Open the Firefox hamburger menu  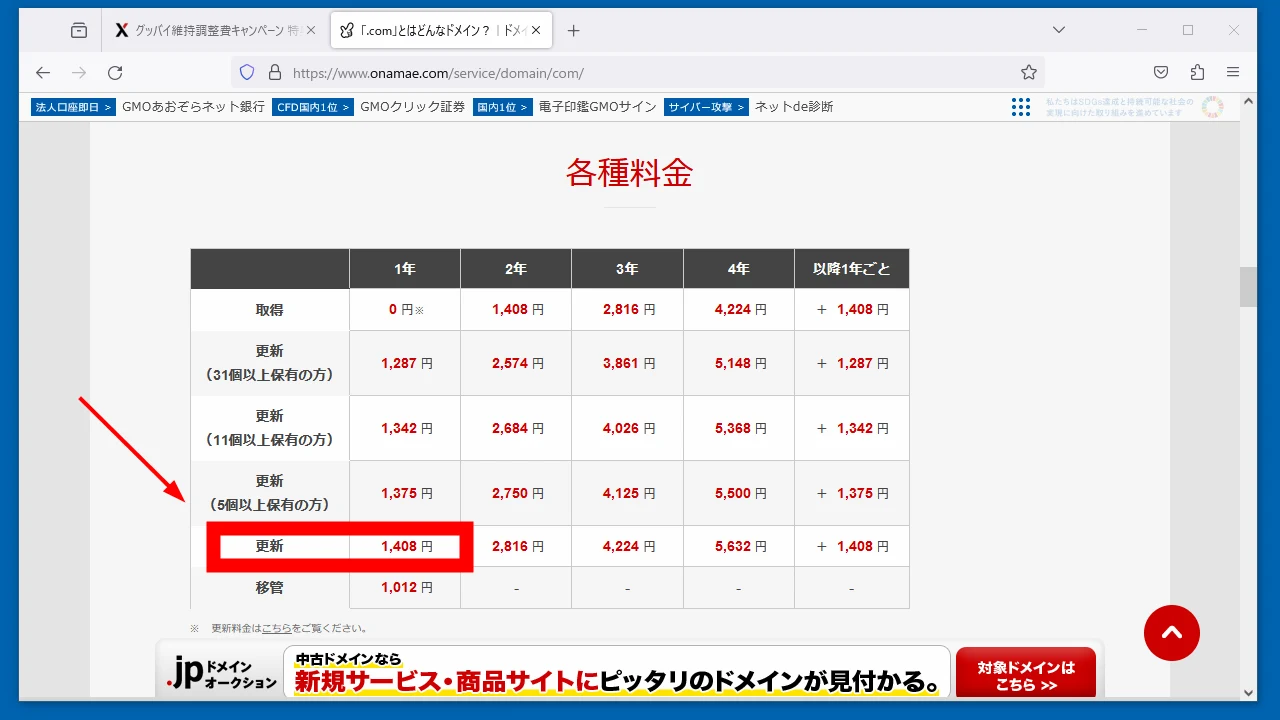click(x=1233, y=72)
